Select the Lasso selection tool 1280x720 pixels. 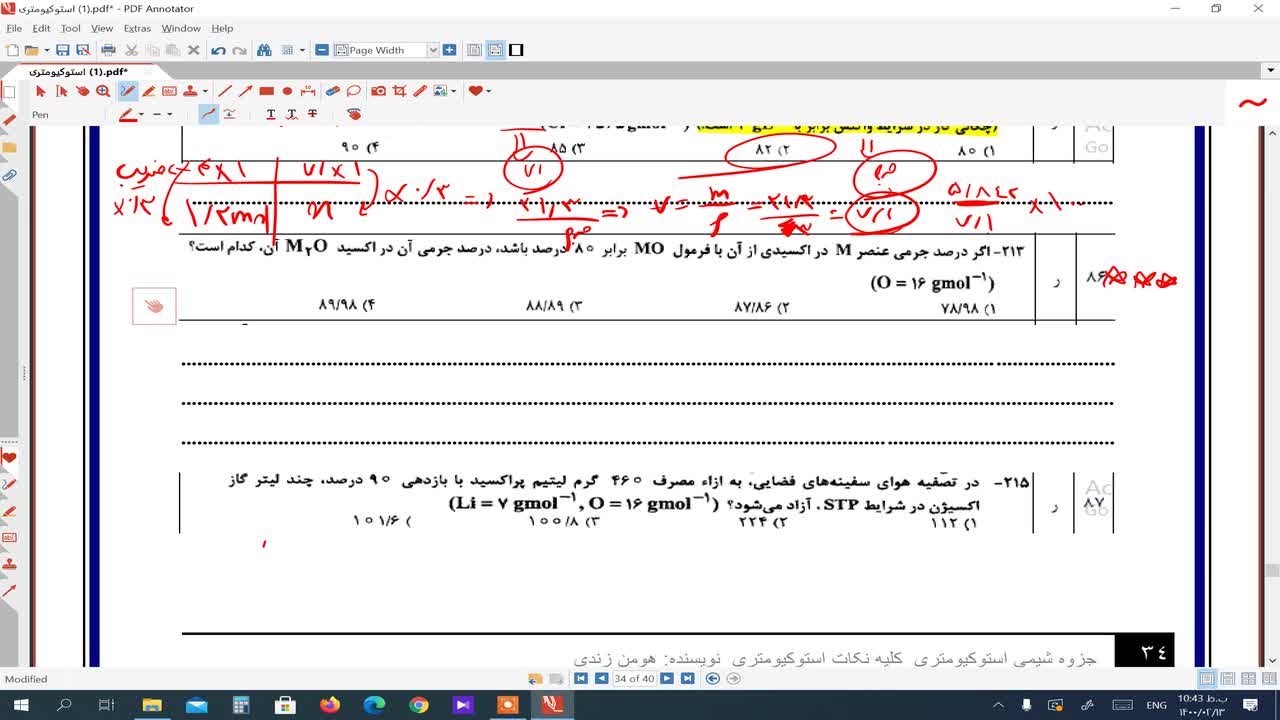354,91
